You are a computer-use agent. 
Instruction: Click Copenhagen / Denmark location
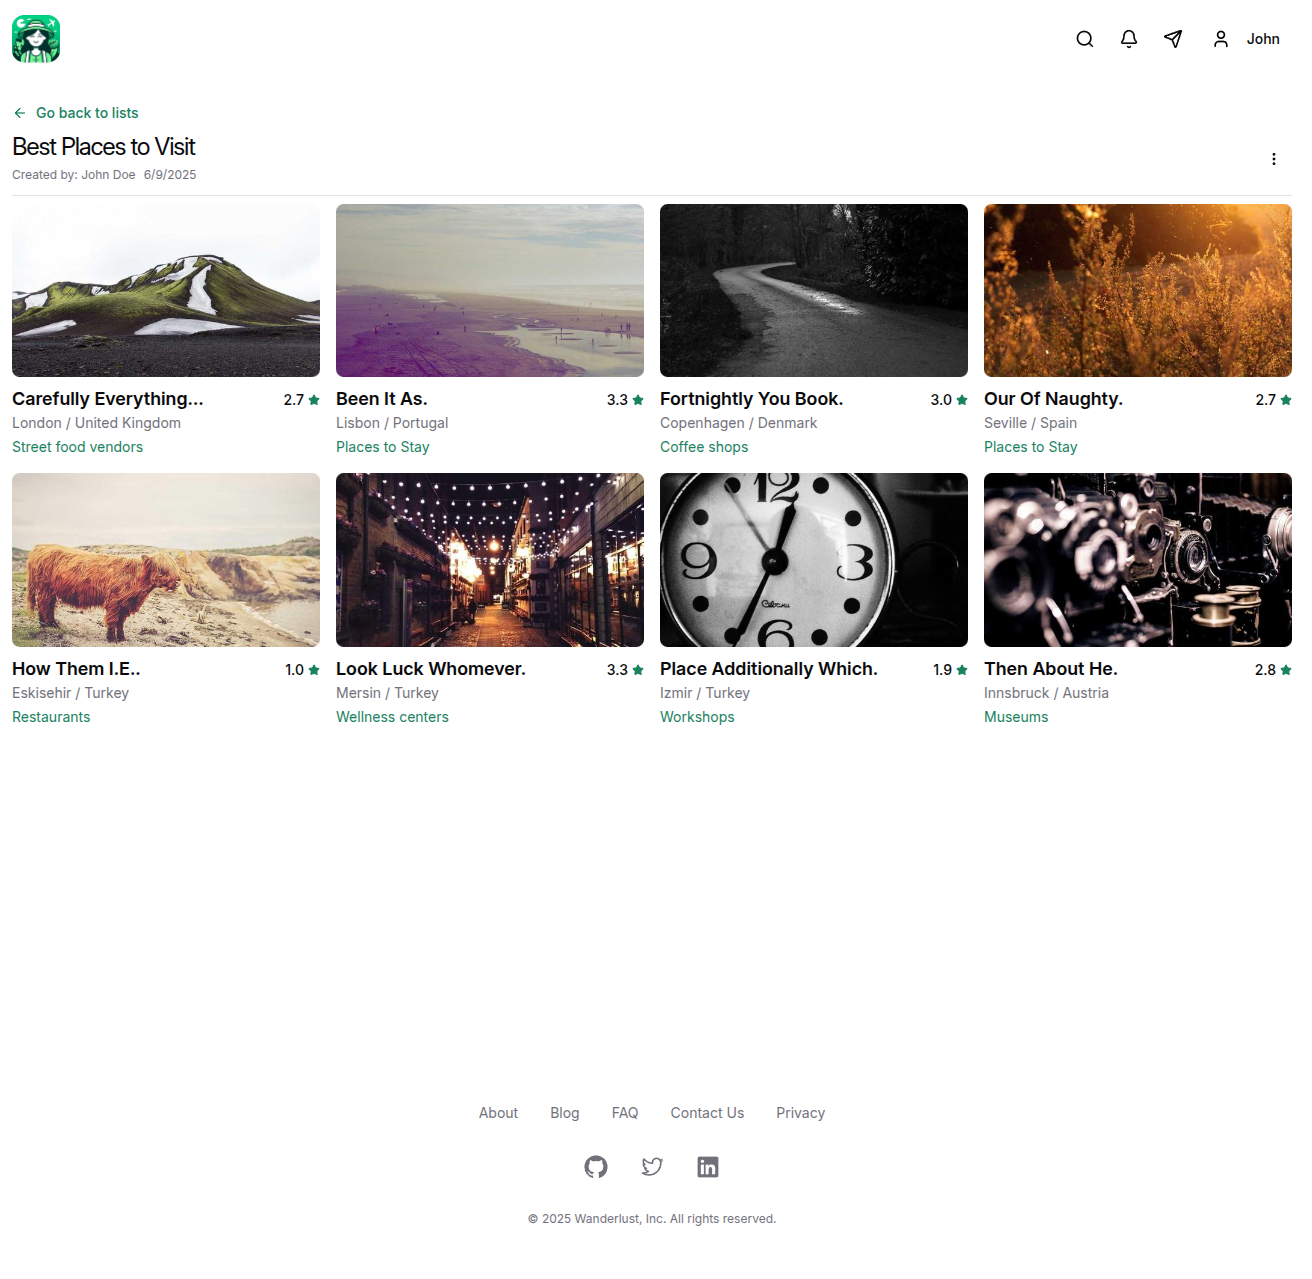(x=739, y=423)
